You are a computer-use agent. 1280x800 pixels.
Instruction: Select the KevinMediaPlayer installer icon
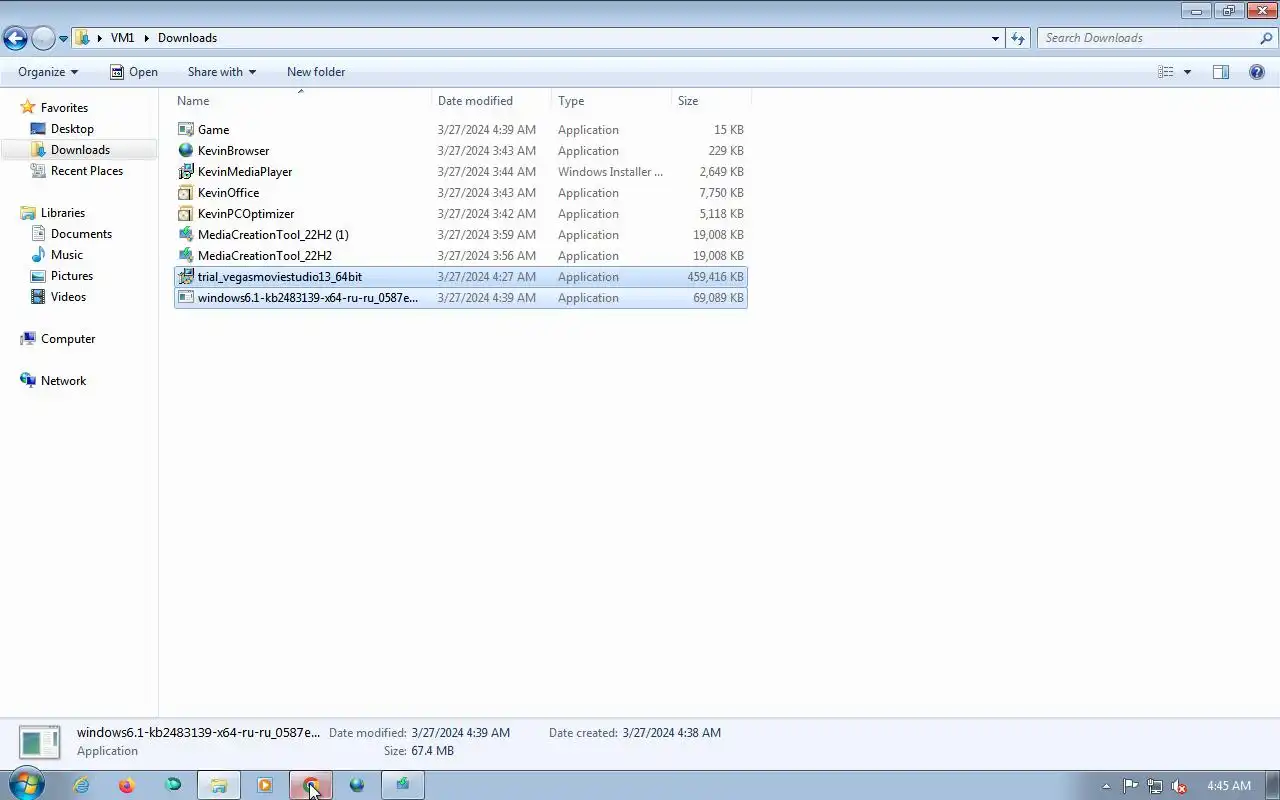click(185, 172)
